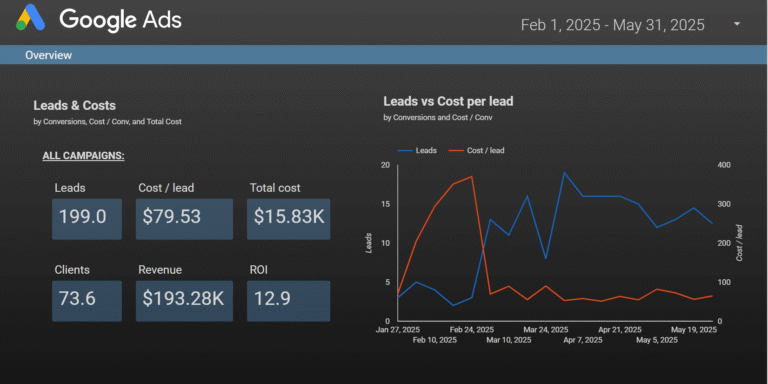Open the date range dropdown arrow
This screenshot has width=768, height=384.
pyautogui.click(x=737, y=24)
